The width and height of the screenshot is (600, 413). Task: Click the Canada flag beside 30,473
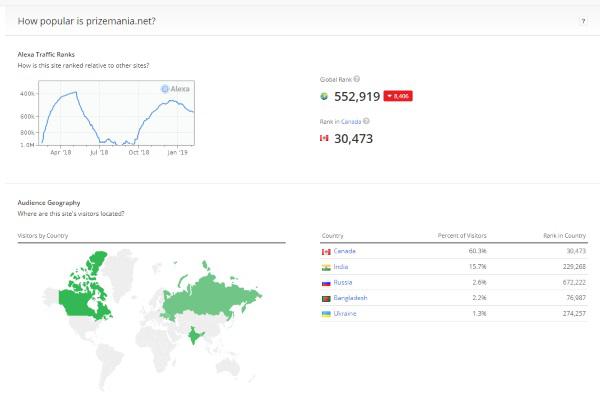(x=324, y=138)
